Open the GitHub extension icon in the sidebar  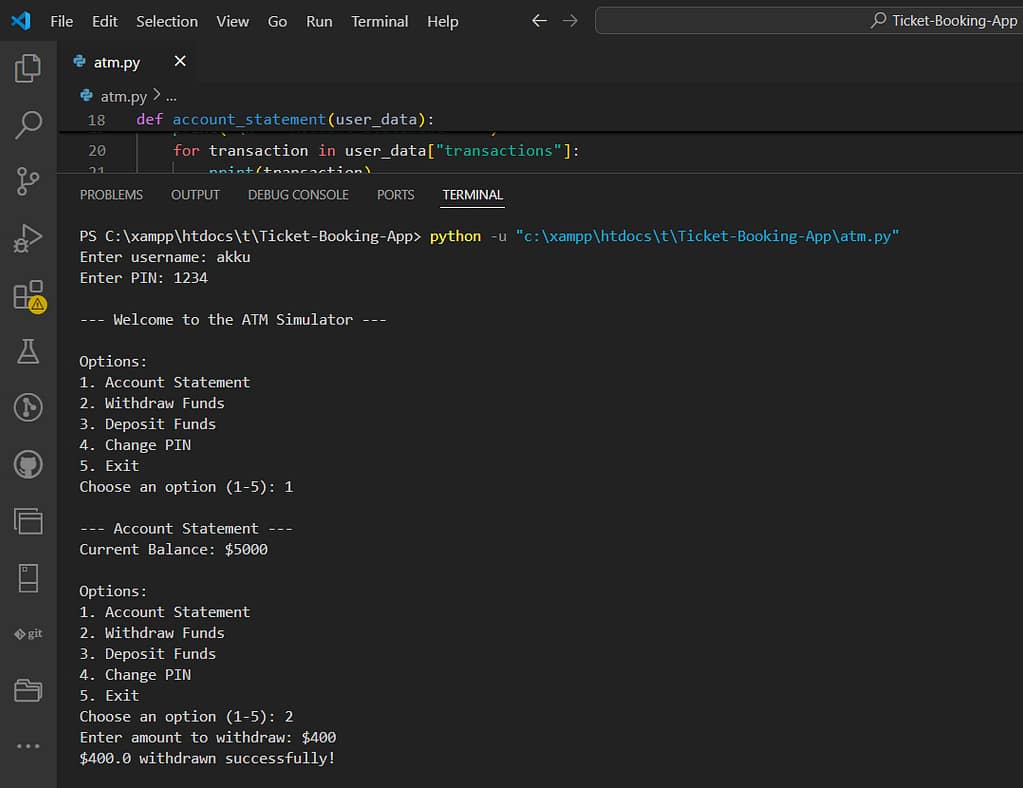click(27, 463)
